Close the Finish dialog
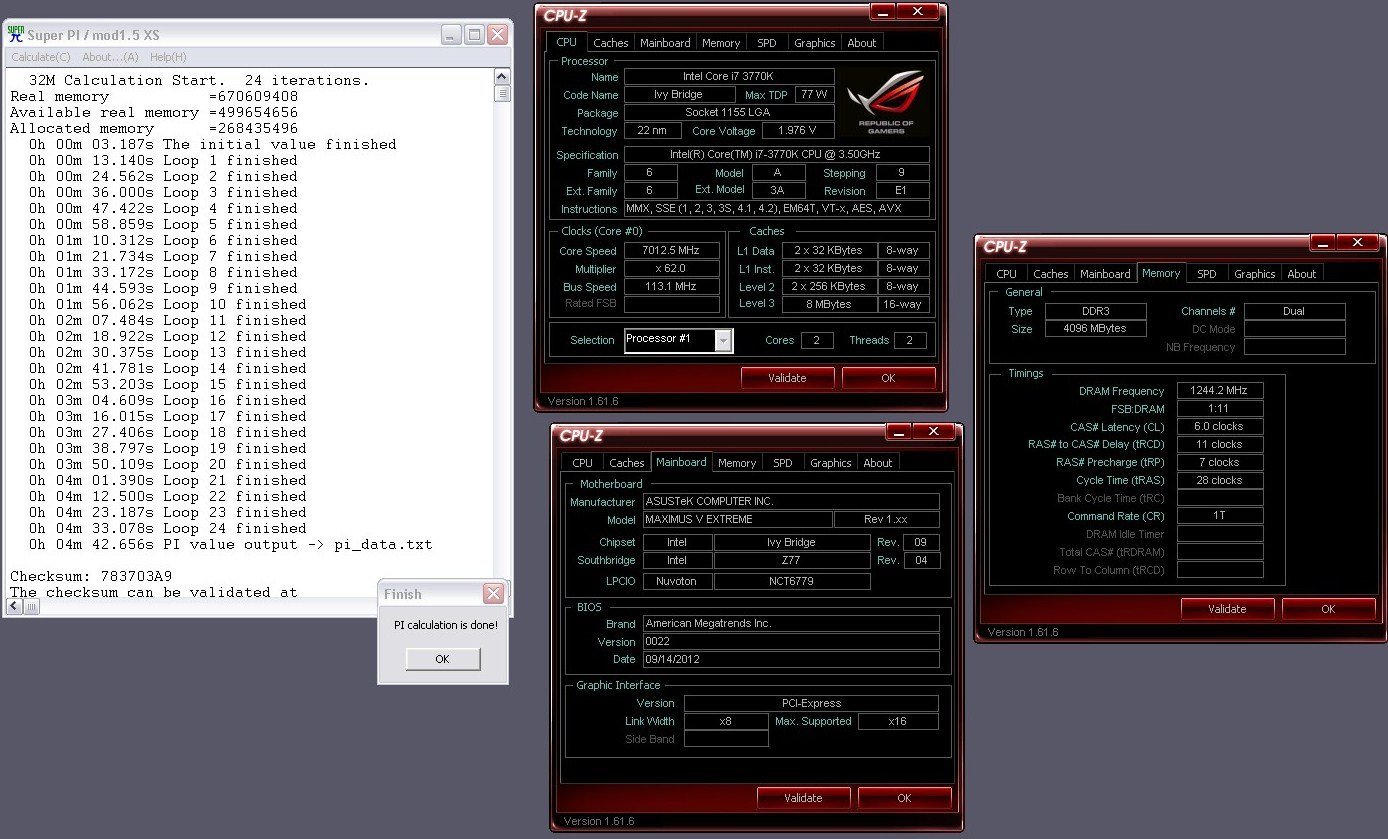Viewport: 1388px width, 839px height. click(x=493, y=594)
